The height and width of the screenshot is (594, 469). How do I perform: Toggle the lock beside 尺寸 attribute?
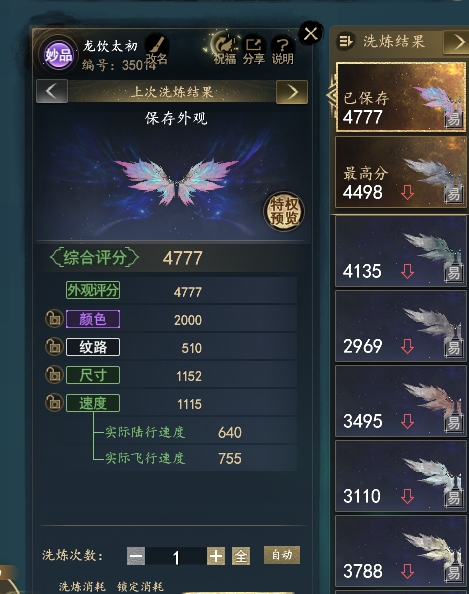tap(54, 375)
